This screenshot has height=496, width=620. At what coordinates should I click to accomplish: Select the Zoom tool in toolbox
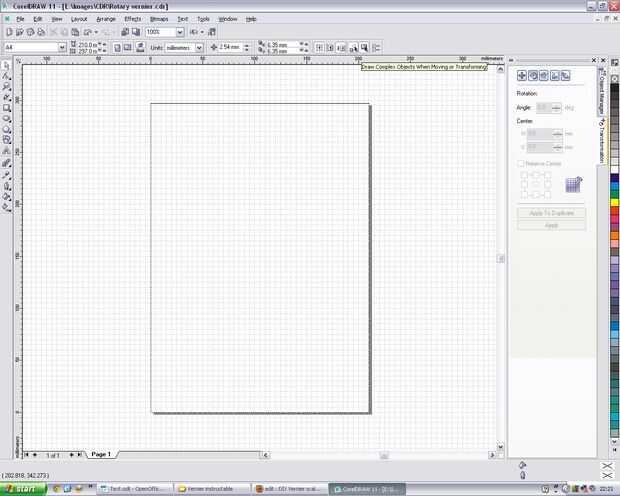[7, 87]
